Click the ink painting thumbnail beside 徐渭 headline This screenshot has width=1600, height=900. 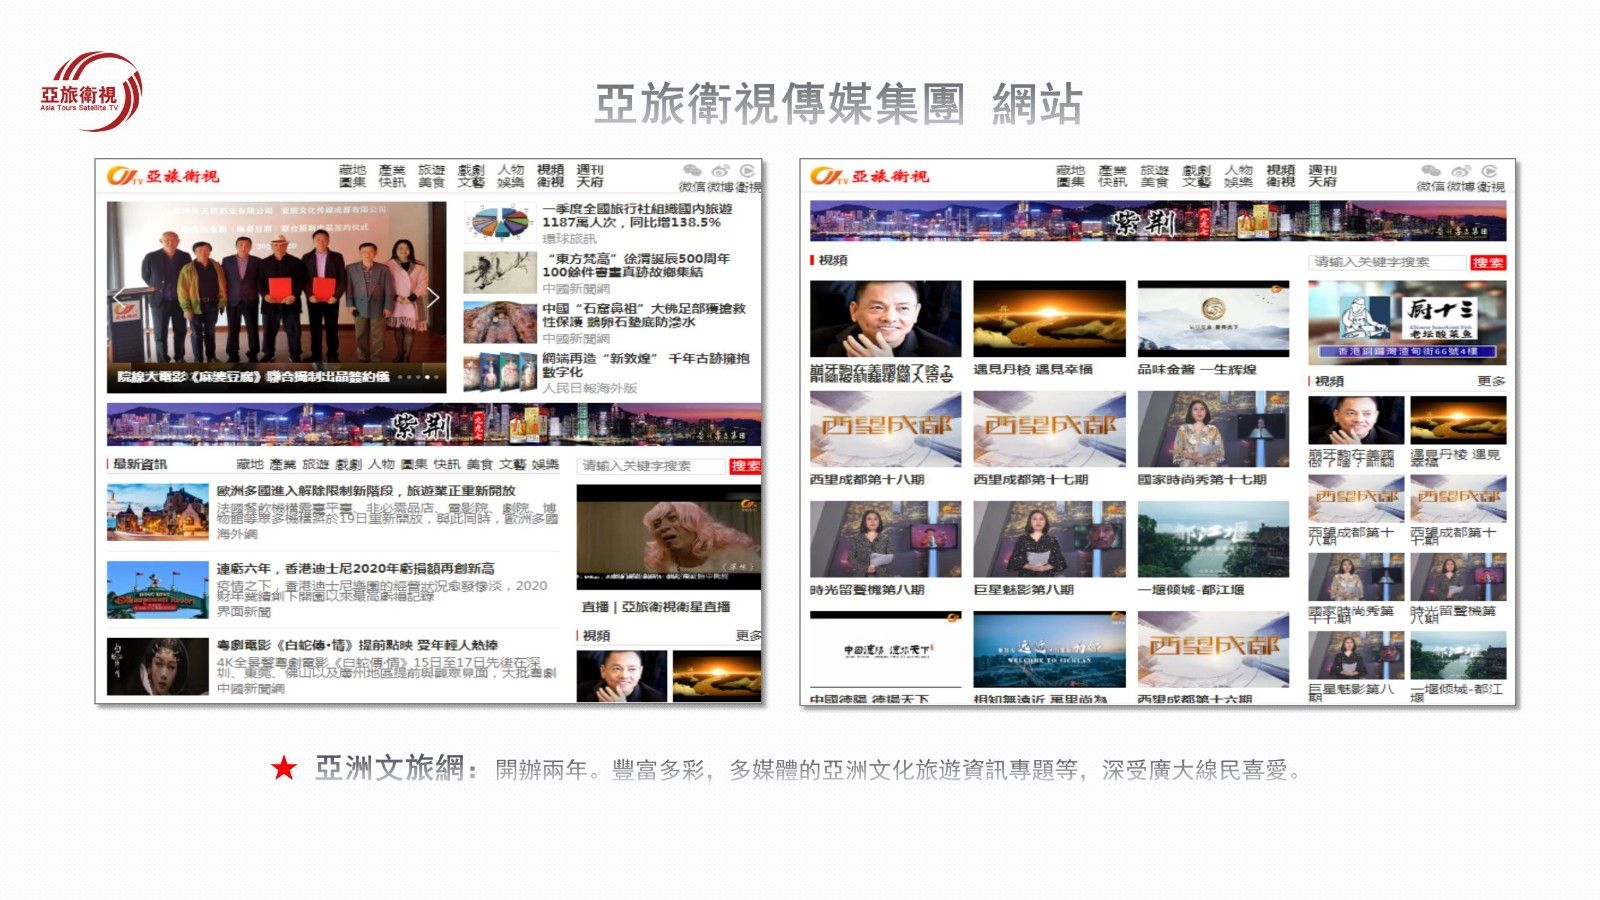[500, 272]
